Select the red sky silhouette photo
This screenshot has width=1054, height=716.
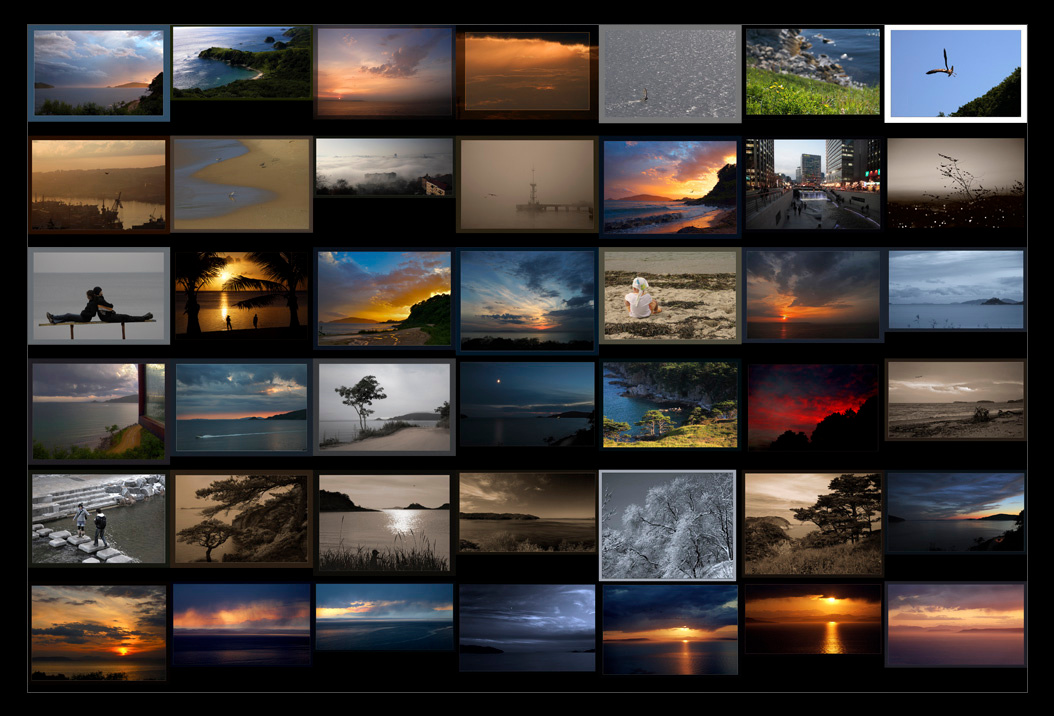tap(813, 407)
